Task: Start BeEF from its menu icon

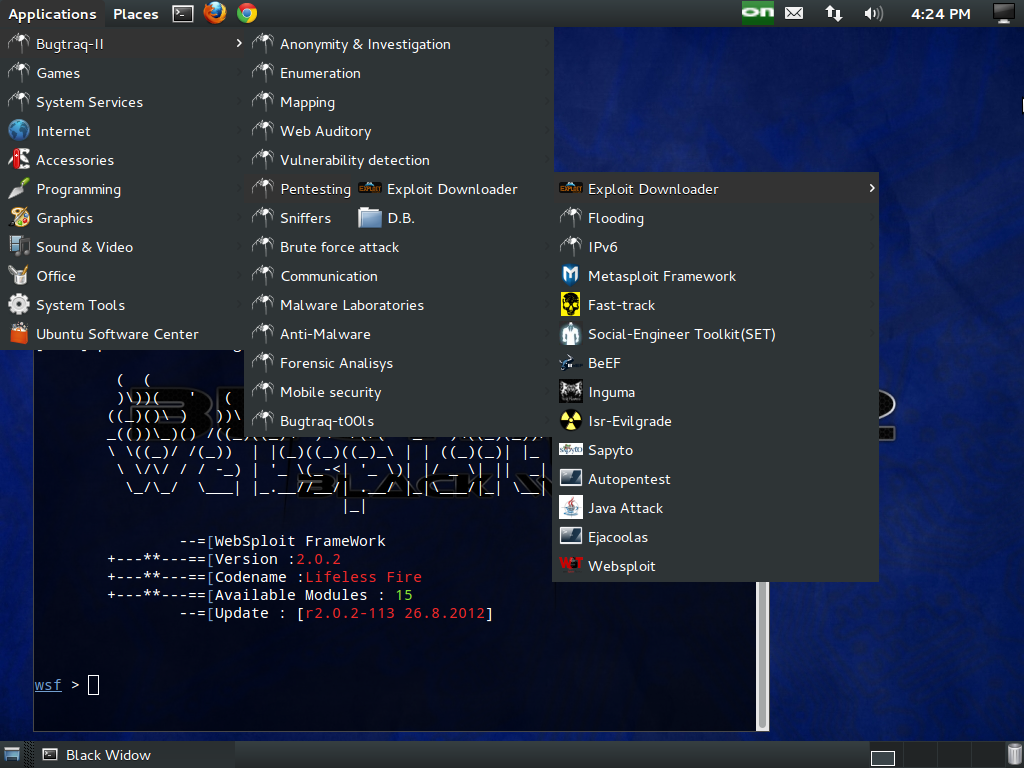Action: pos(570,362)
